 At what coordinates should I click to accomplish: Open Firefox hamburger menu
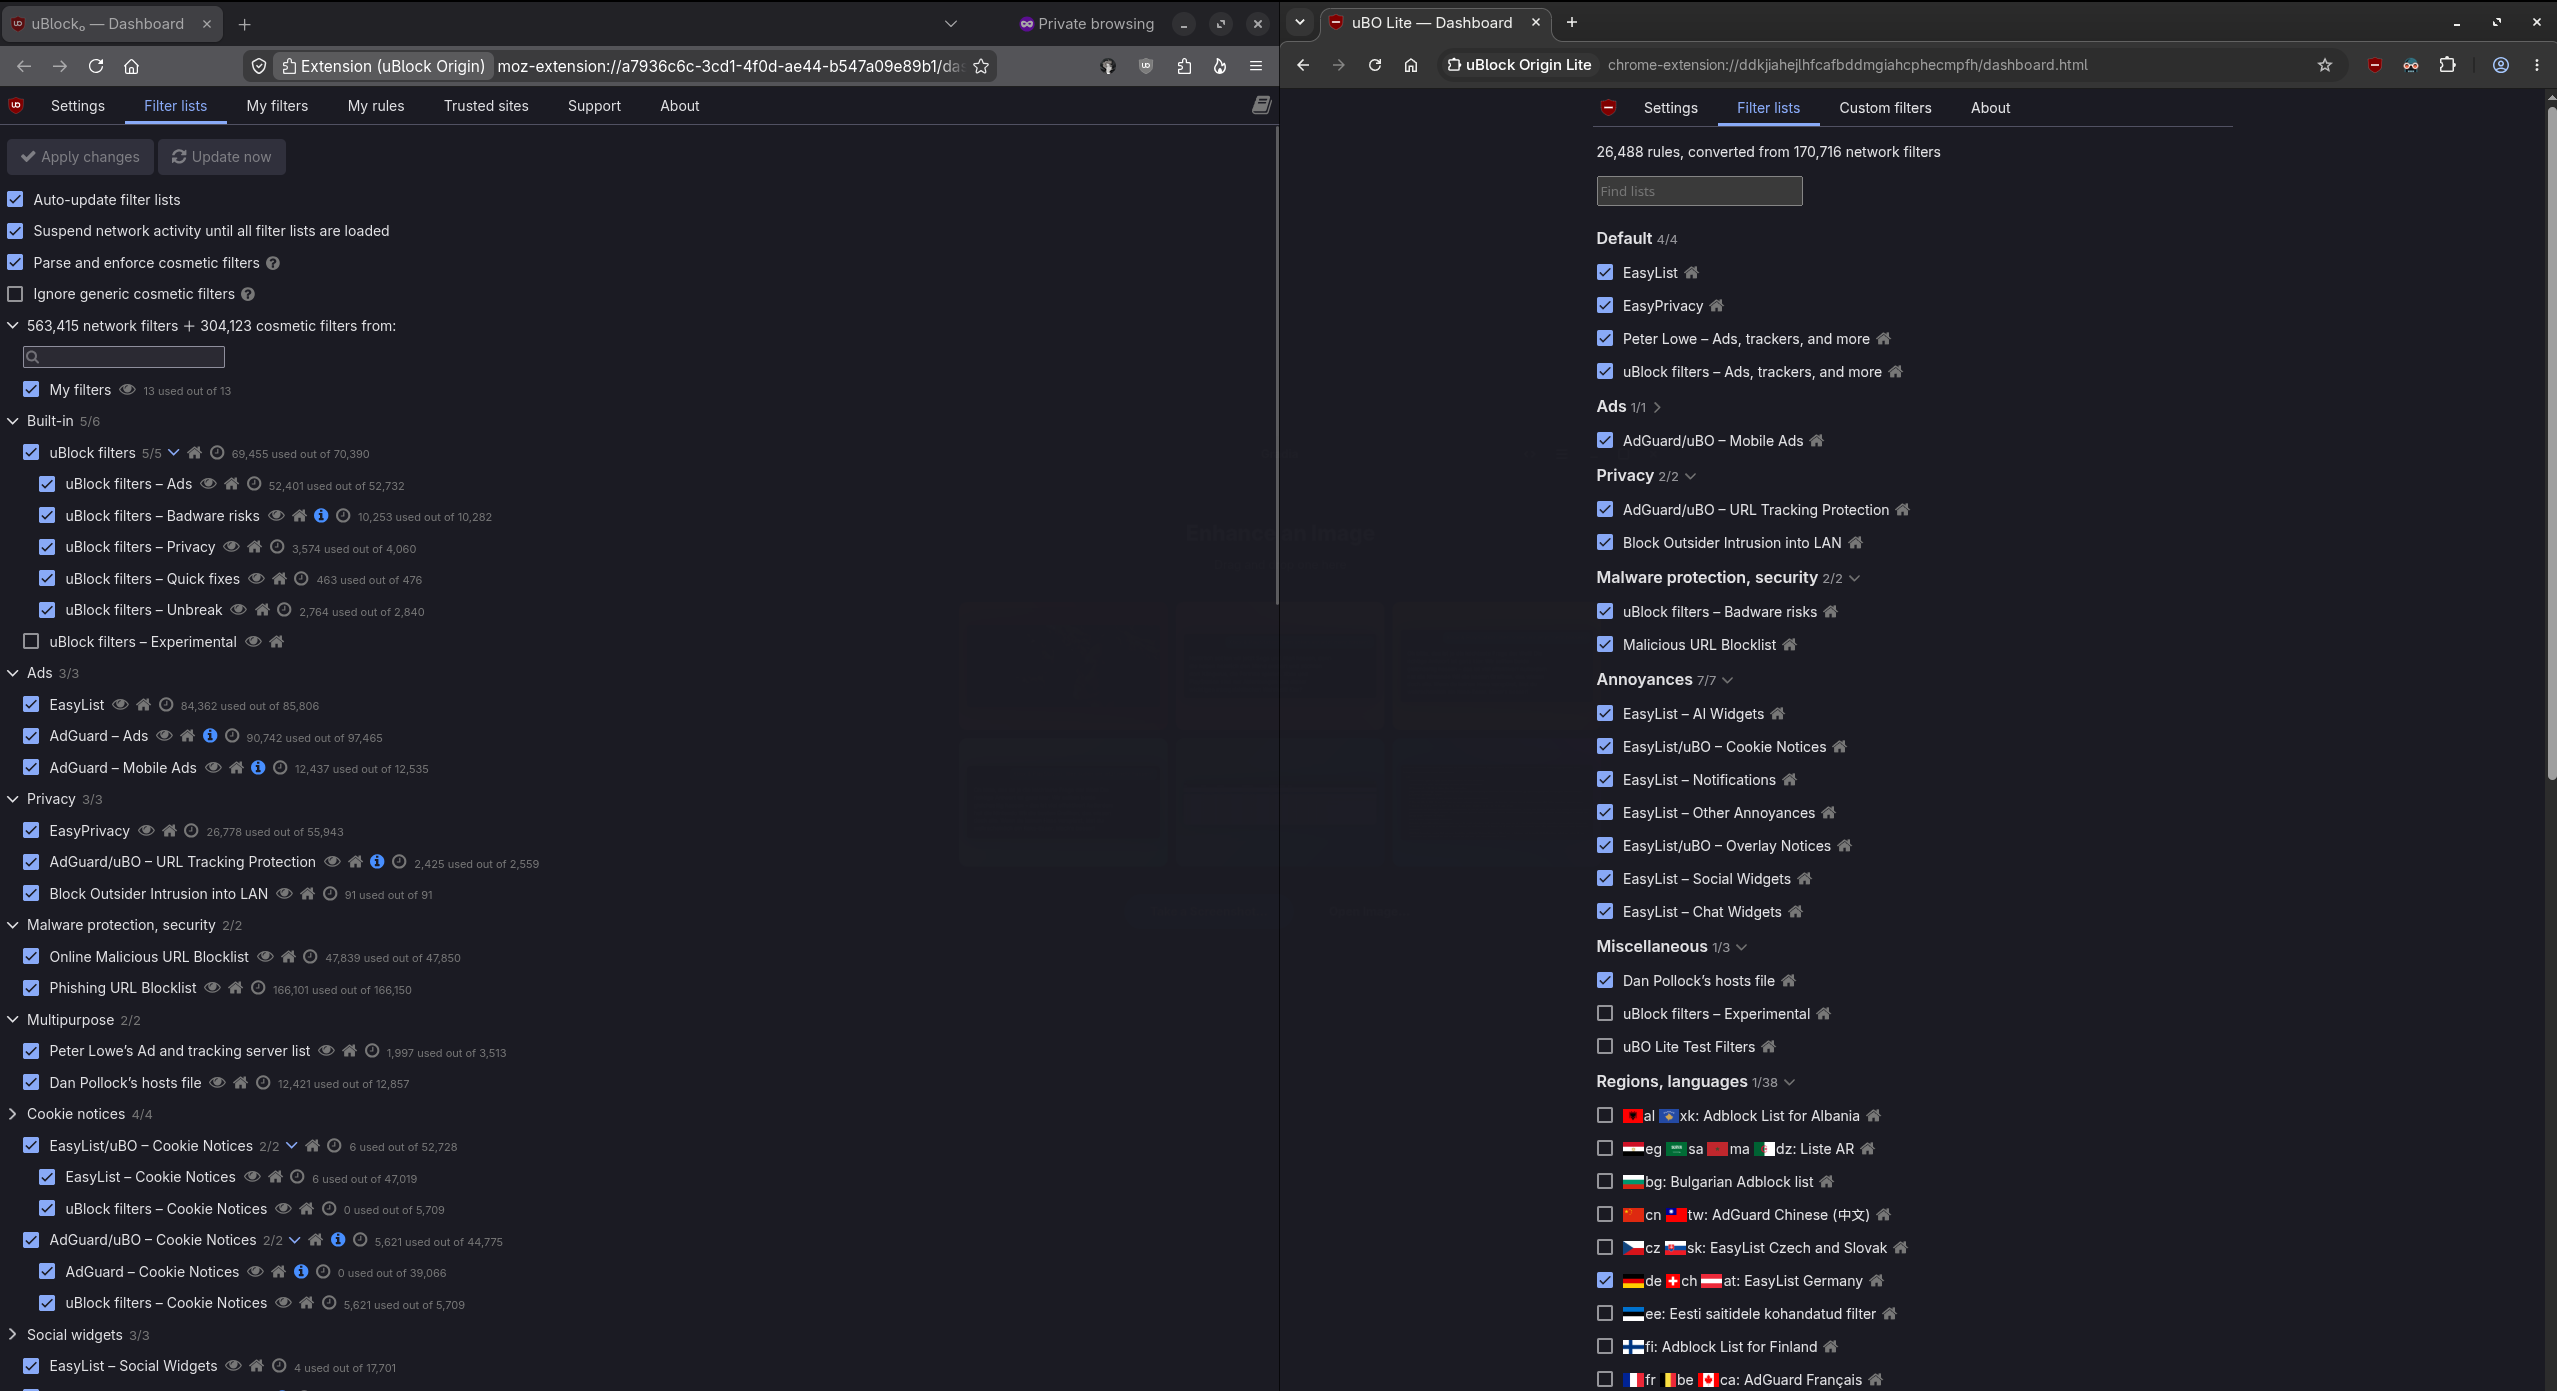pos(1256,66)
